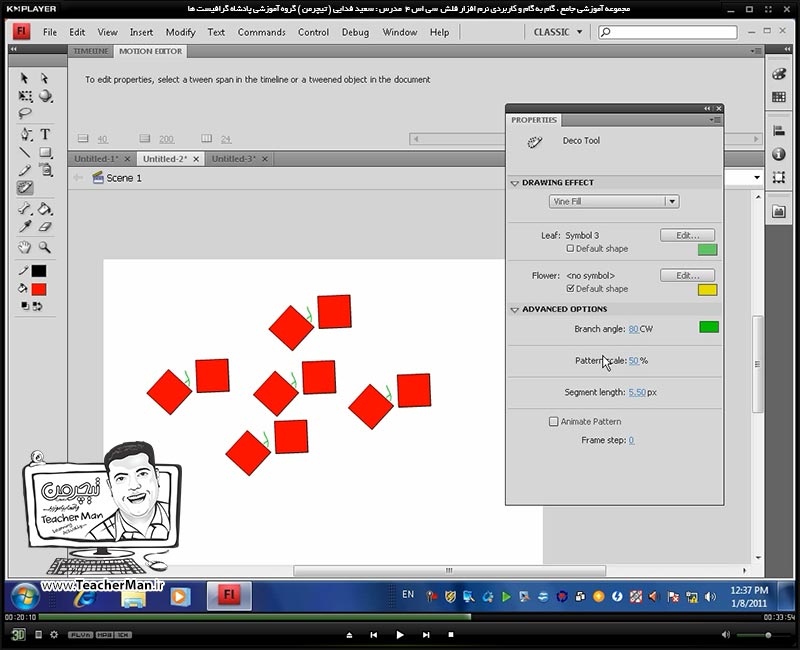Open the Library panel from right dock
800x650 pixels.
tap(779, 211)
